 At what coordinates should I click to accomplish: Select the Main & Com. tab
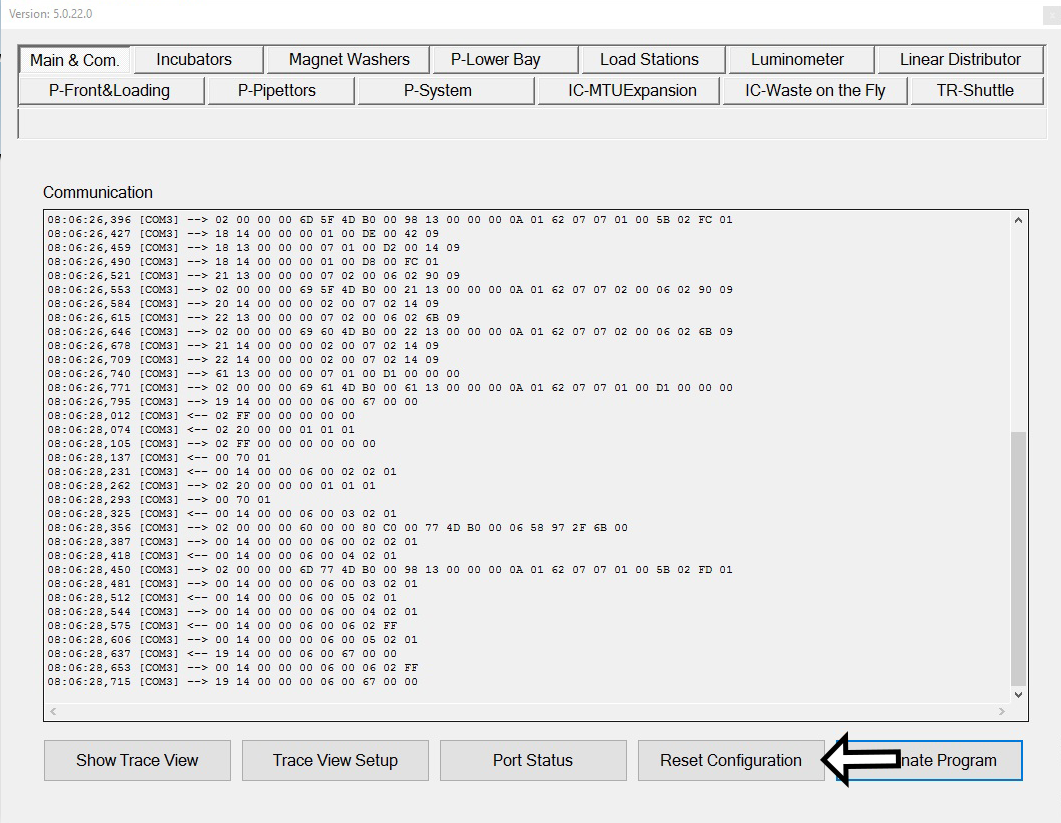click(x=74, y=60)
